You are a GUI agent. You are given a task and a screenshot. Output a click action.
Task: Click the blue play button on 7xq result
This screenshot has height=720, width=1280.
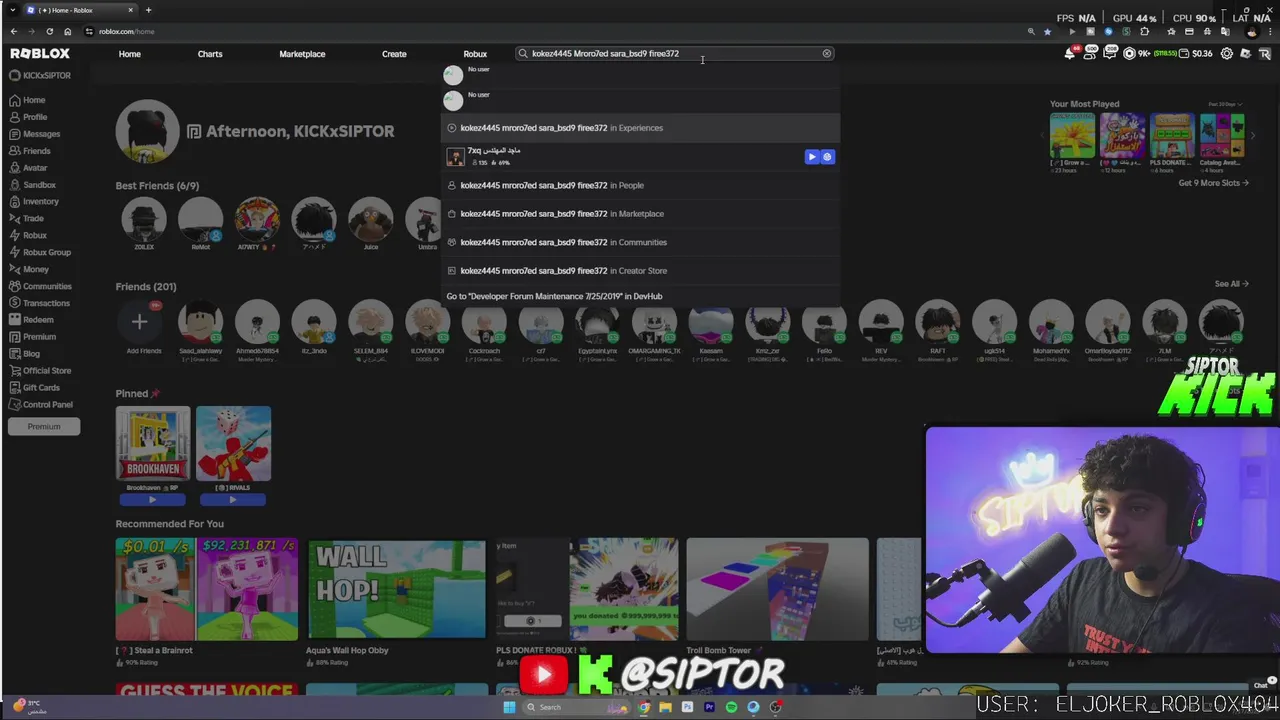812,157
